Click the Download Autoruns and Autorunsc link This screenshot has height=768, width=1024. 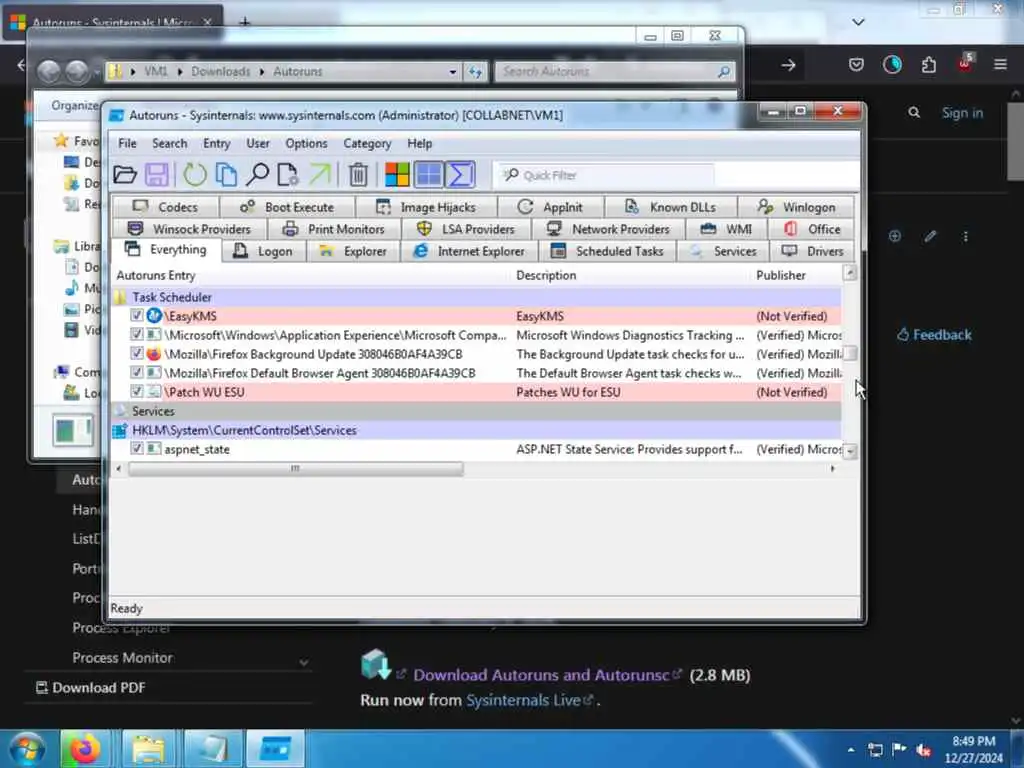click(541, 675)
